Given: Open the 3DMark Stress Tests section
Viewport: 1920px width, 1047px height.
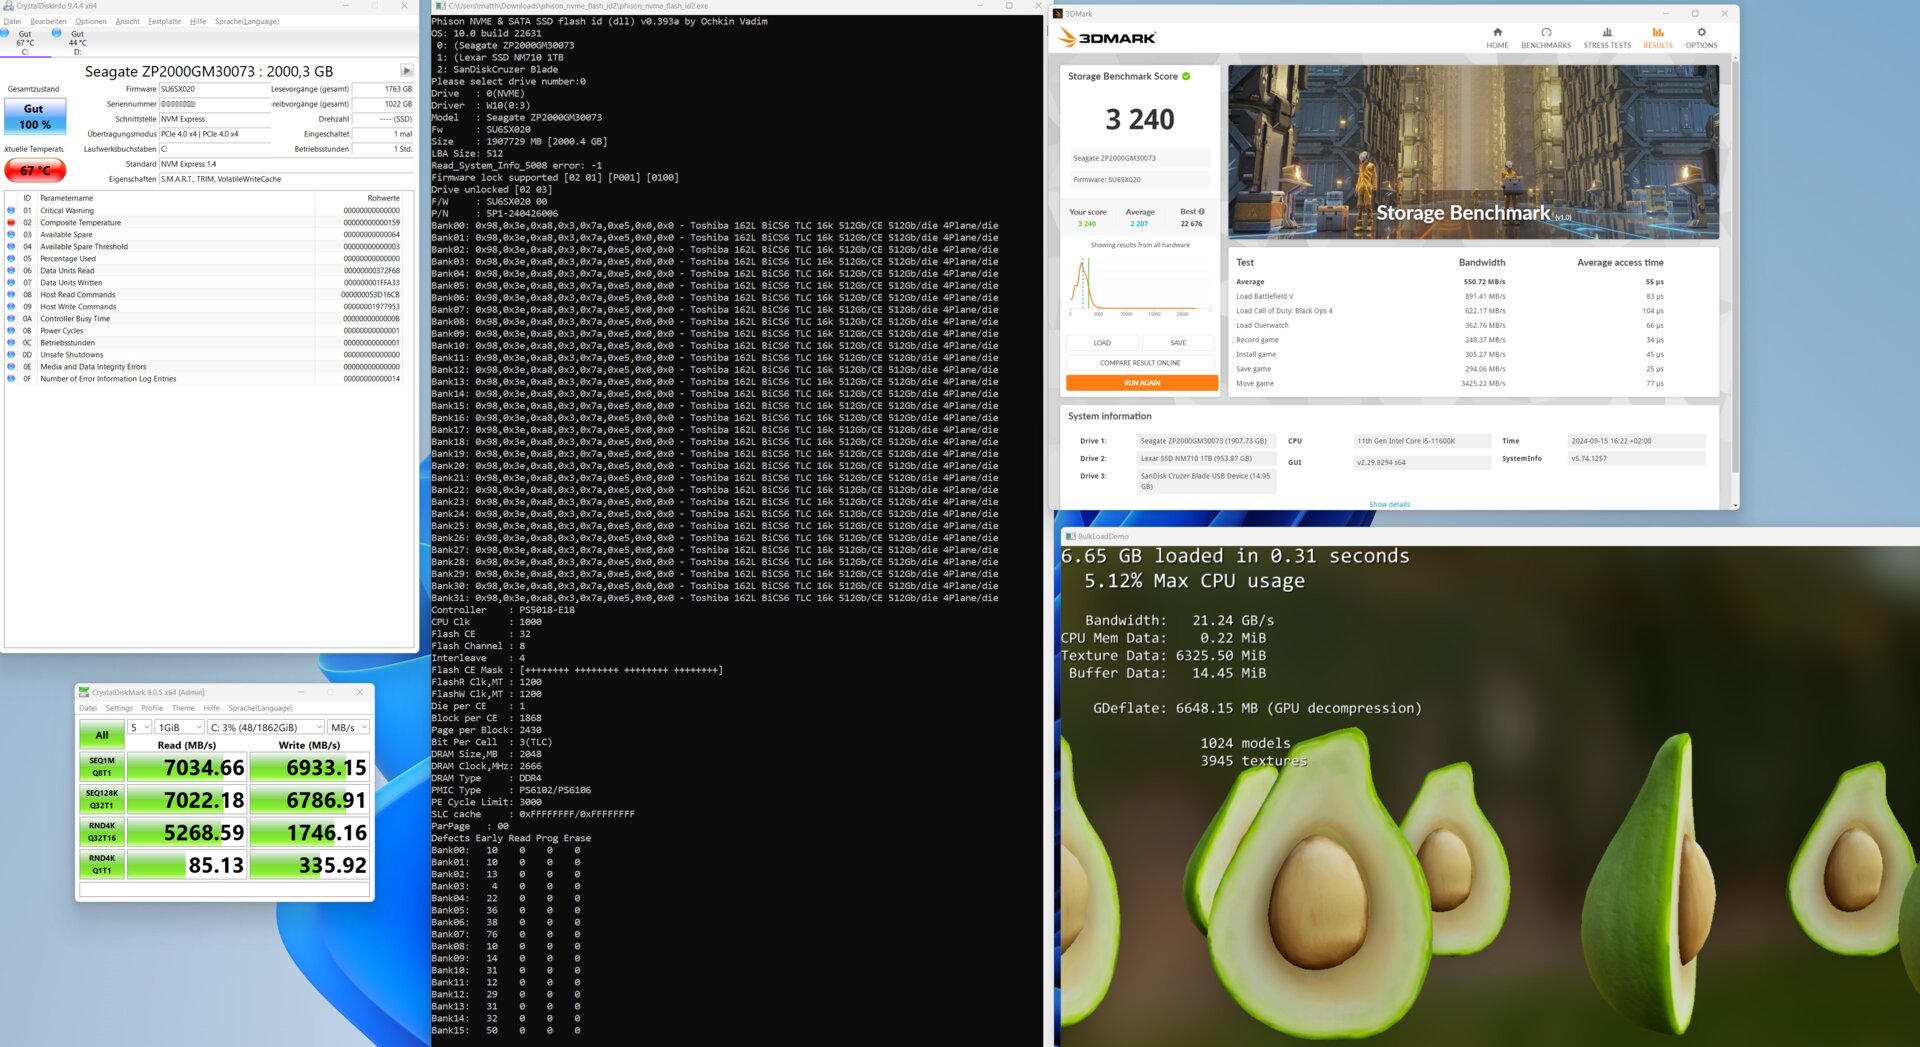Looking at the screenshot, I should click(1607, 38).
